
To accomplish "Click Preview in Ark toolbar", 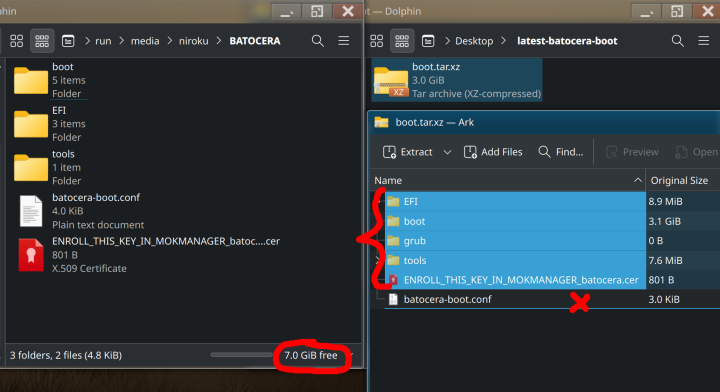I will [x=632, y=152].
